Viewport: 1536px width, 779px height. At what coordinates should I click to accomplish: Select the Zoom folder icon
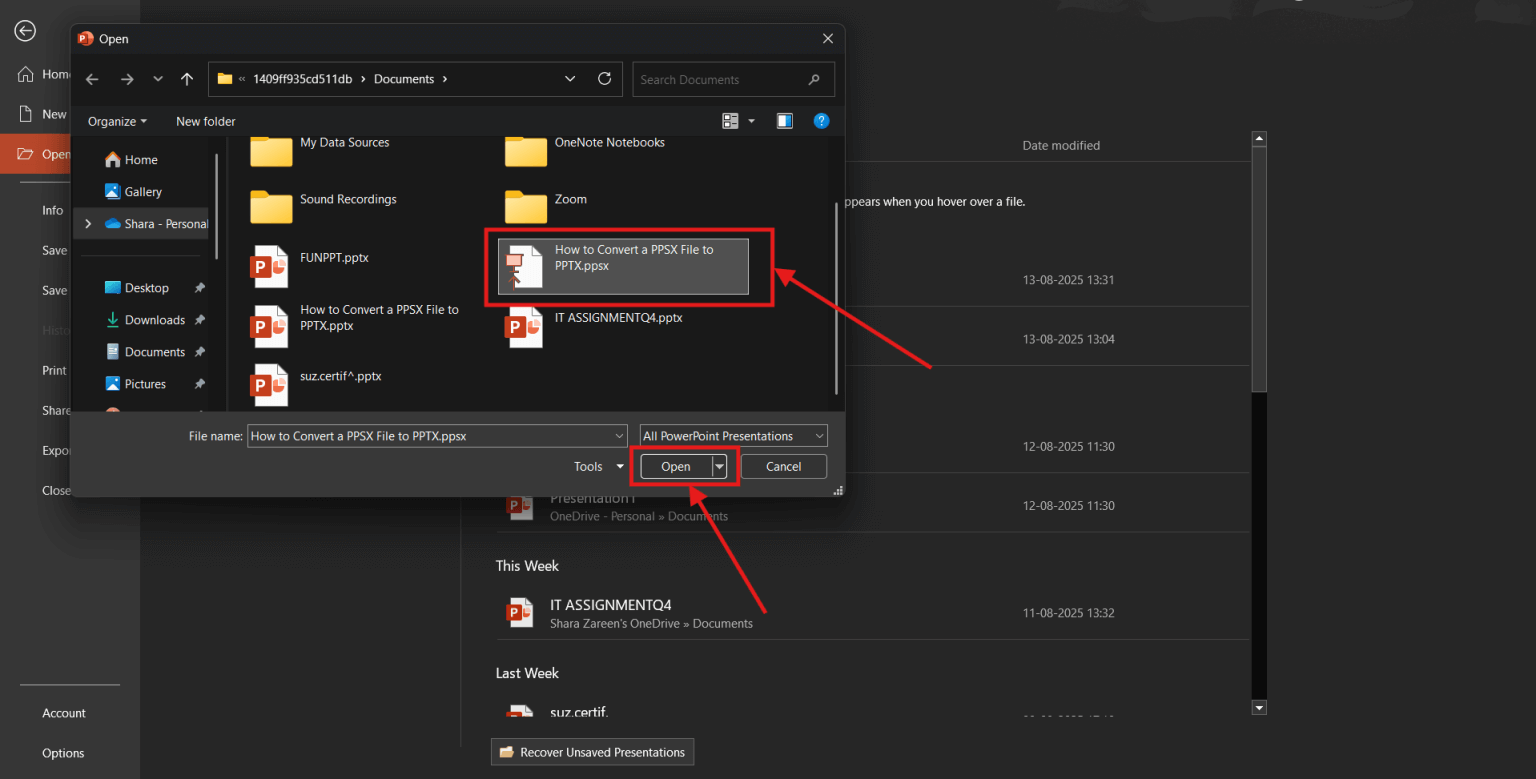525,207
